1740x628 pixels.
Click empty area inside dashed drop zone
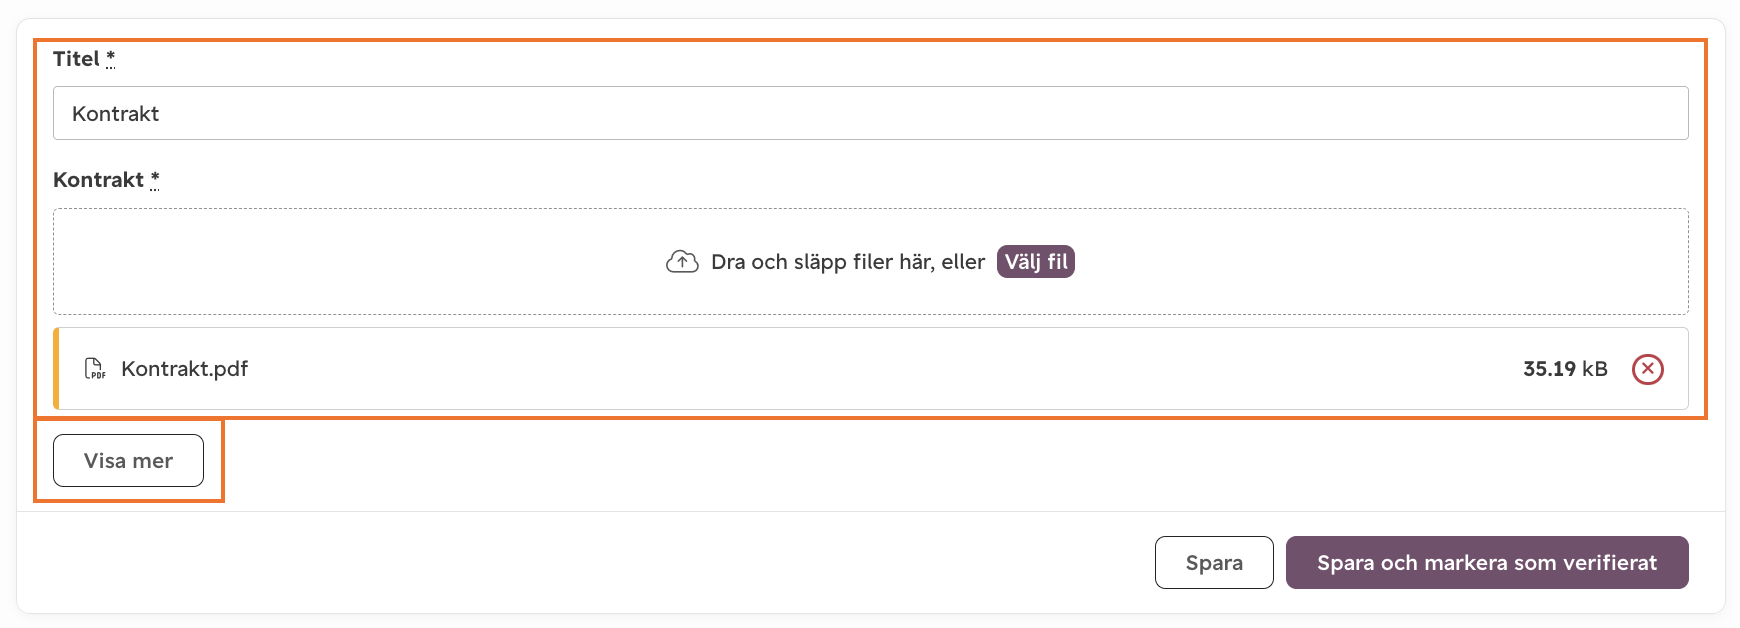(350, 262)
